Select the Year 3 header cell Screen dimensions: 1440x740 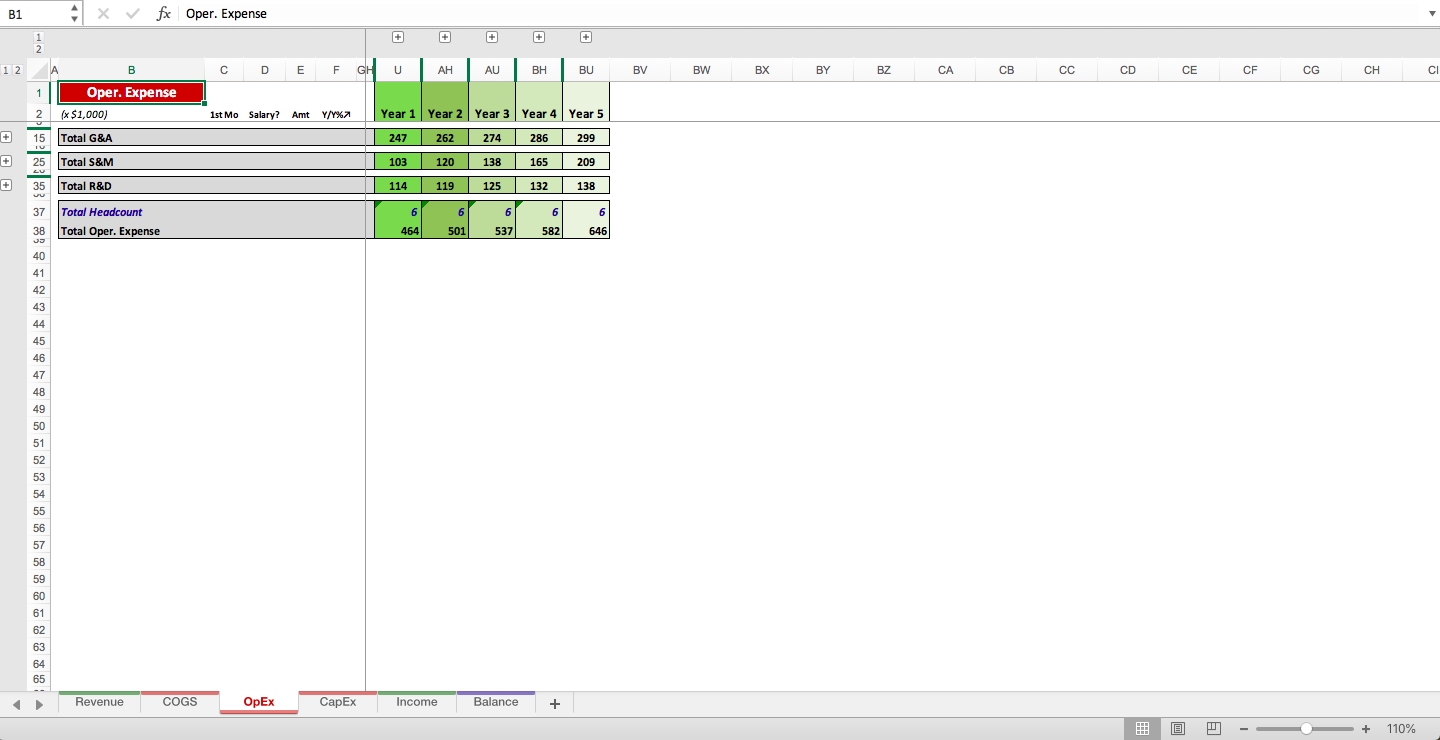[x=492, y=113]
